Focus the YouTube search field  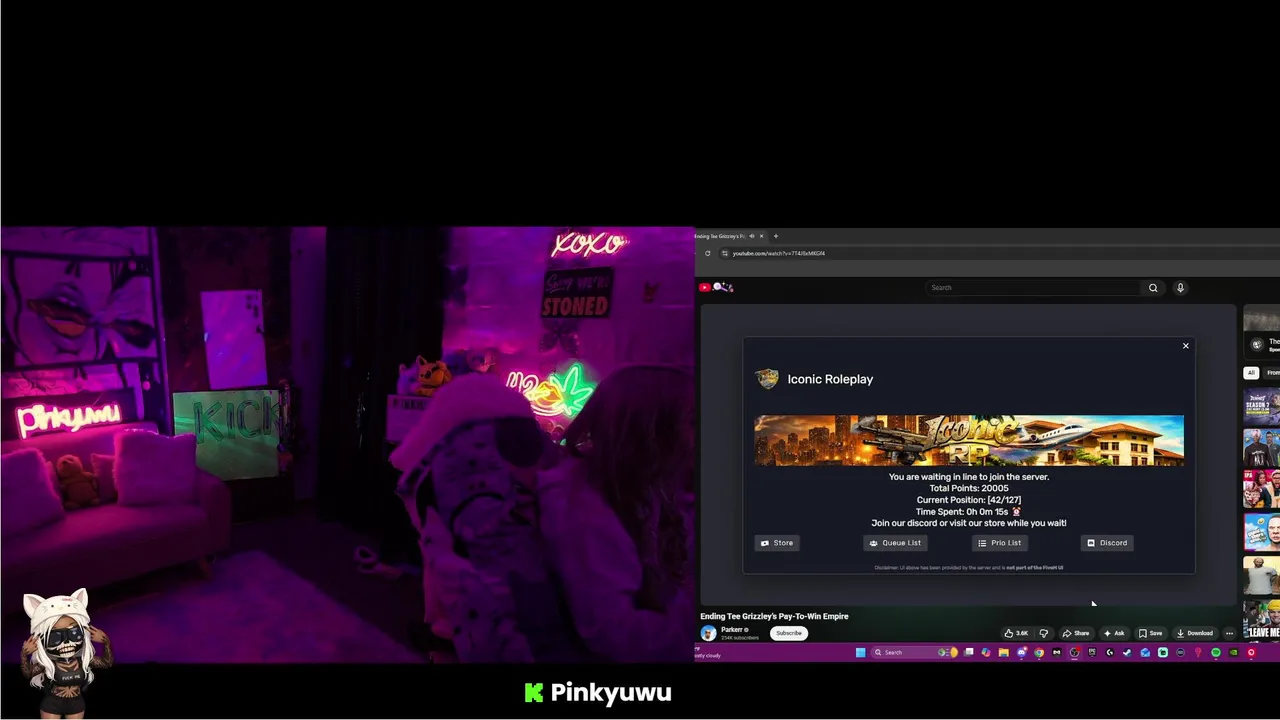(x=1033, y=288)
